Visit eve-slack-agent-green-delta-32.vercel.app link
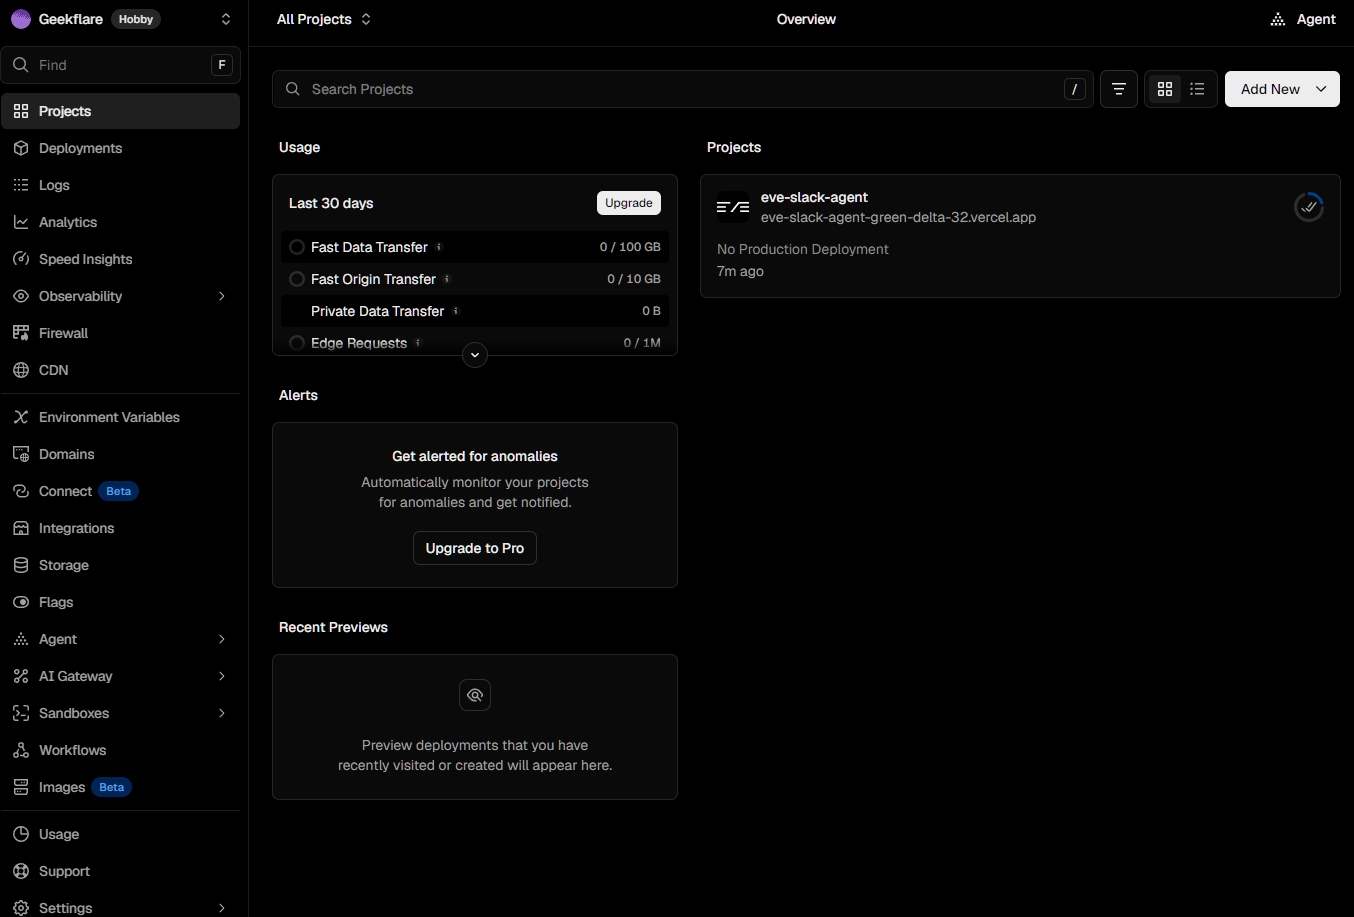Image resolution: width=1354 pixels, height=917 pixels. tap(898, 217)
